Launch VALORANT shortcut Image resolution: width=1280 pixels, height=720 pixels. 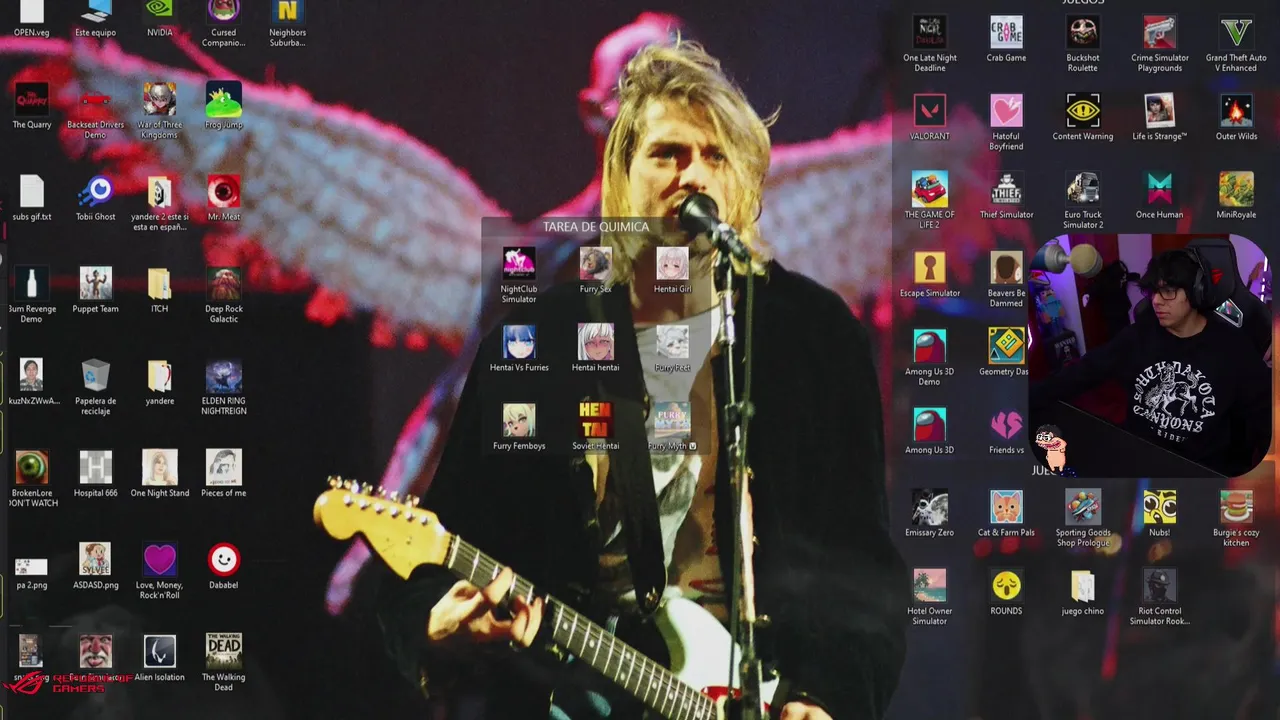point(929,111)
